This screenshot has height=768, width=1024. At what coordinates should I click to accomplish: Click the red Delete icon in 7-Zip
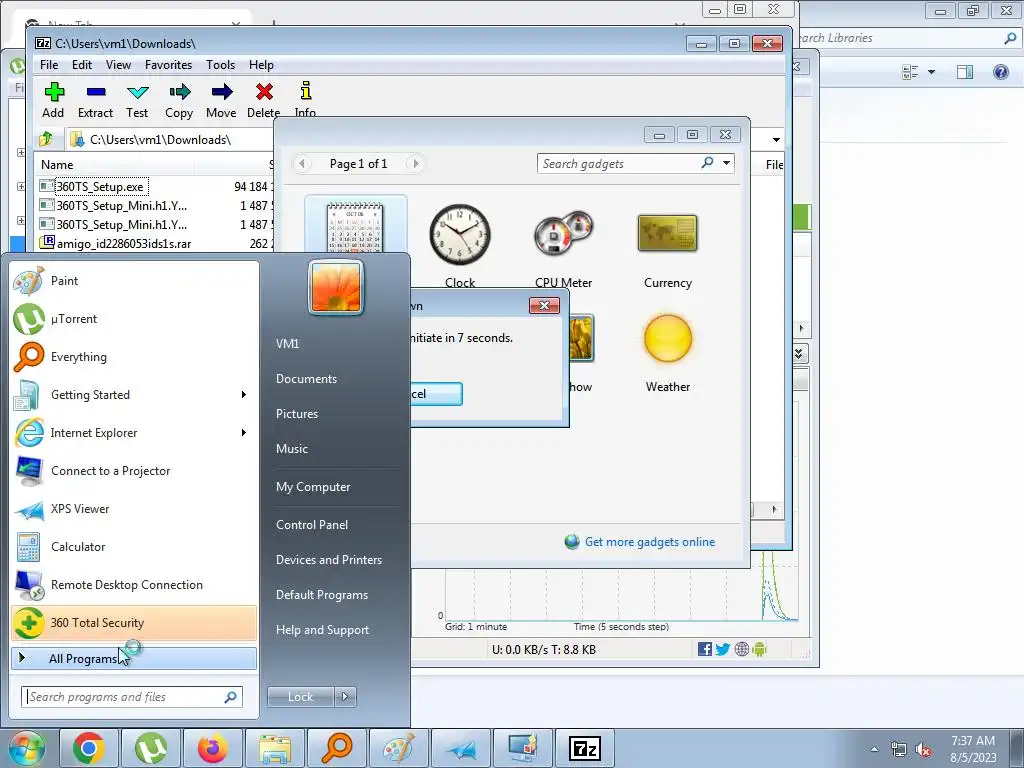point(264,91)
